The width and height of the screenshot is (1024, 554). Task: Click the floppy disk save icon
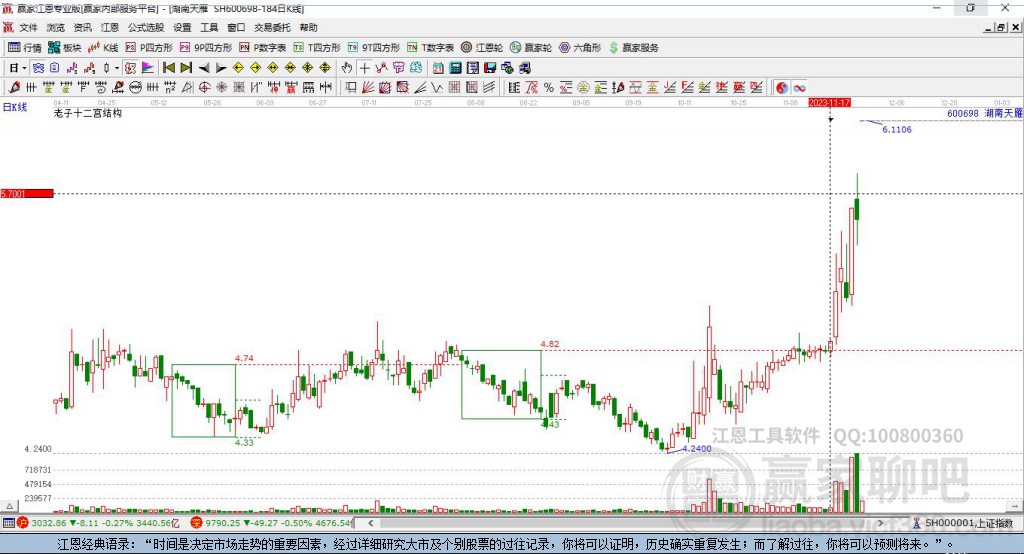click(490, 68)
